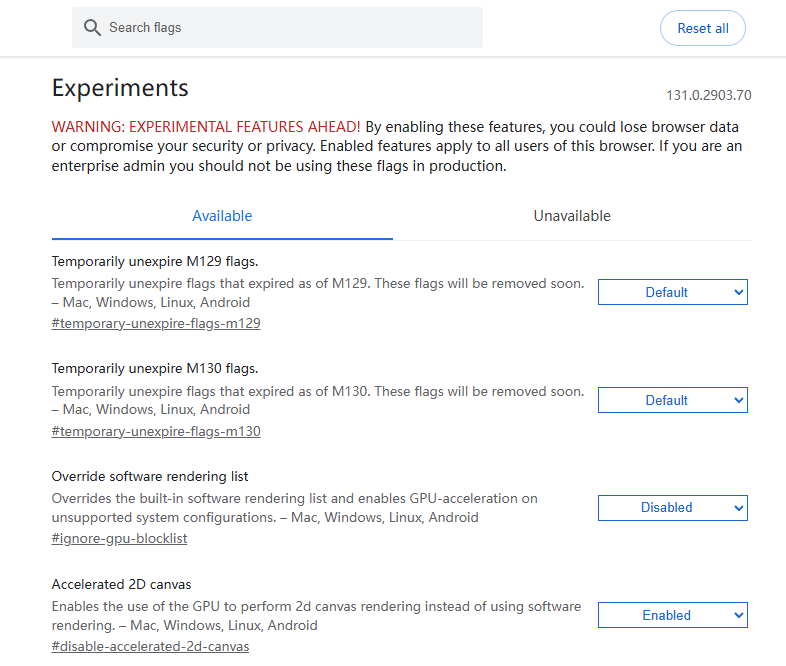The height and width of the screenshot is (666, 786).
Task: Click the red WARNING: EXPERIMENTAL FEATURES AHEAD! text
Action: (x=206, y=127)
